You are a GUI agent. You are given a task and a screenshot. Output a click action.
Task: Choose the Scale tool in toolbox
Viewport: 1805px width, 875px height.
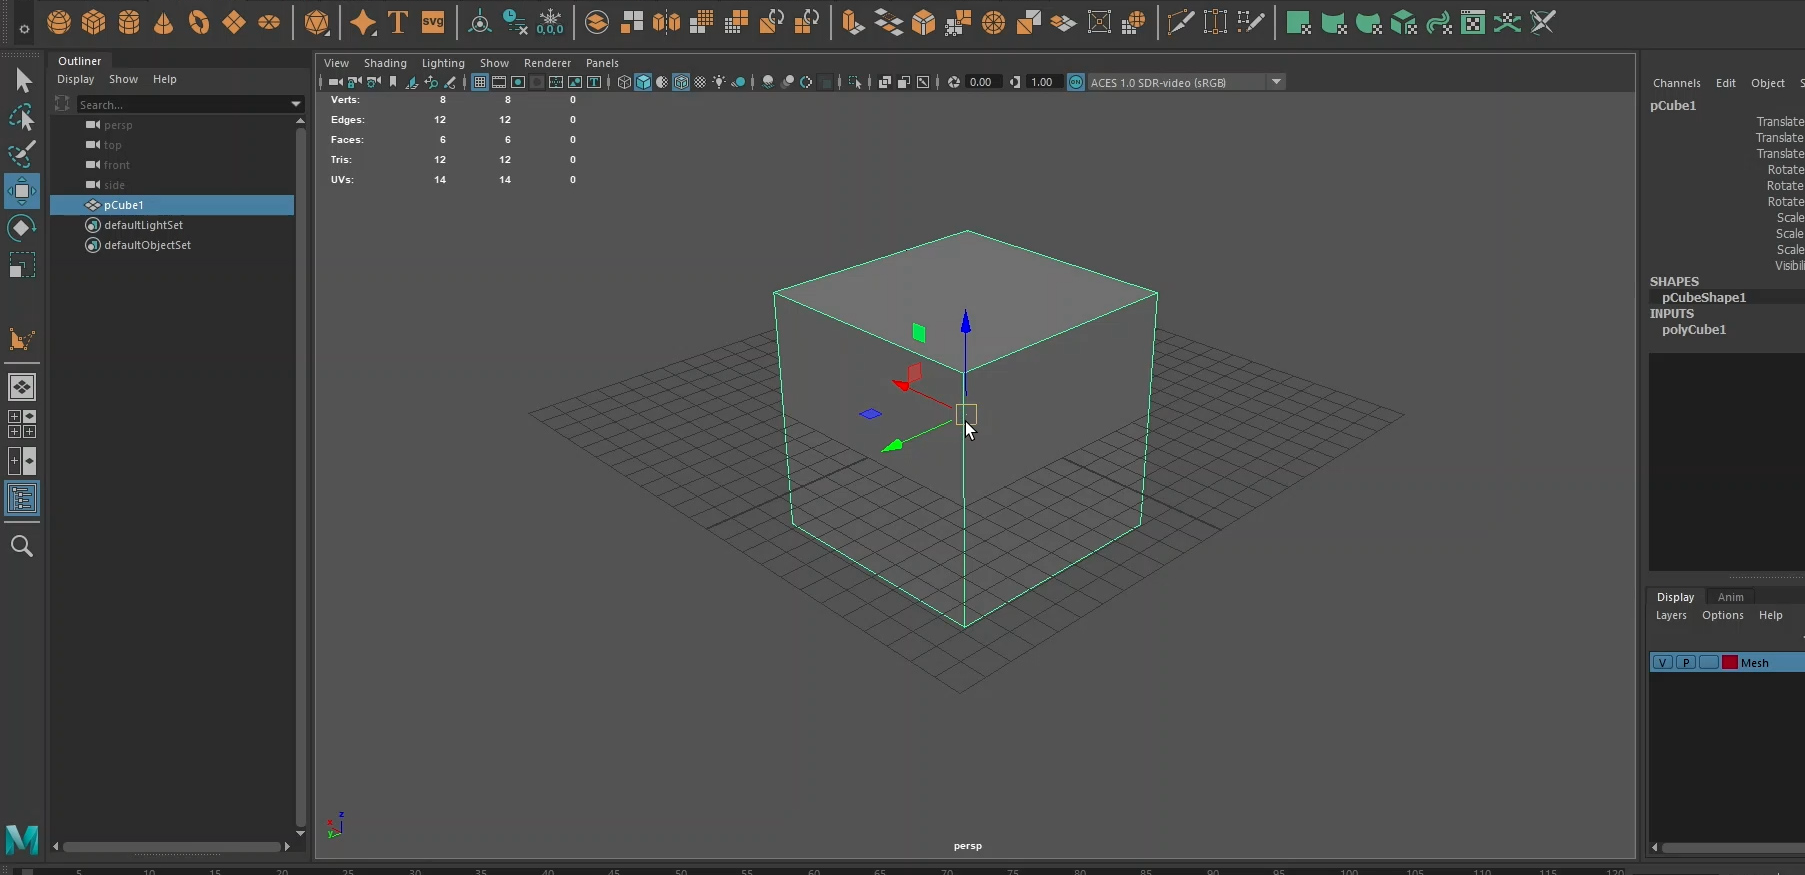pyautogui.click(x=21, y=265)
